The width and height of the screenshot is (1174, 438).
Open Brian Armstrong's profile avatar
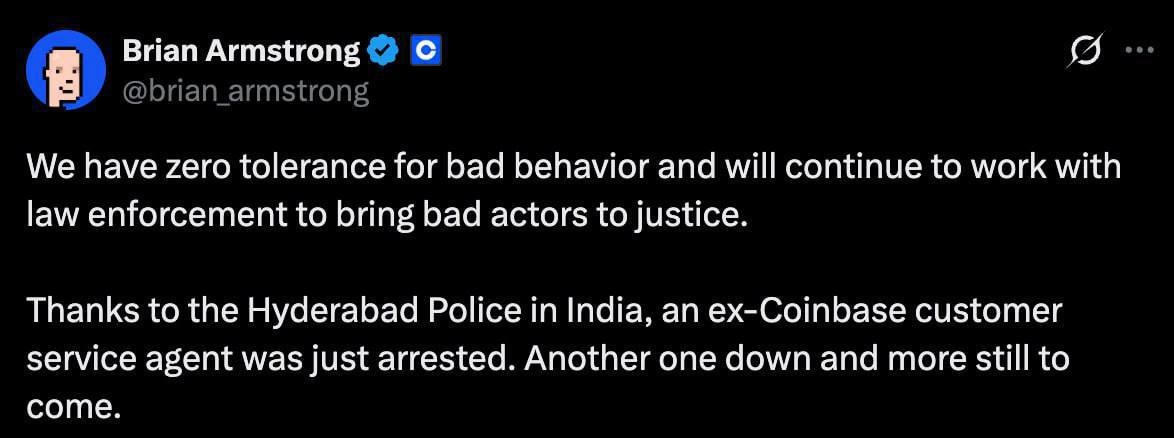(66, 69)
